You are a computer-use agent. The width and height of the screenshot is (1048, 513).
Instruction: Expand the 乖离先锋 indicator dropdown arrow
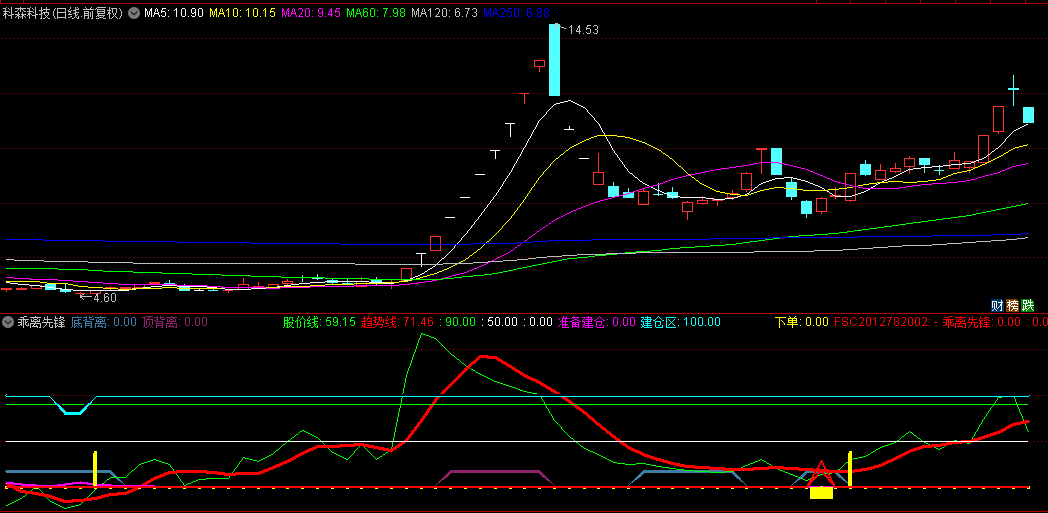point(8,323)
